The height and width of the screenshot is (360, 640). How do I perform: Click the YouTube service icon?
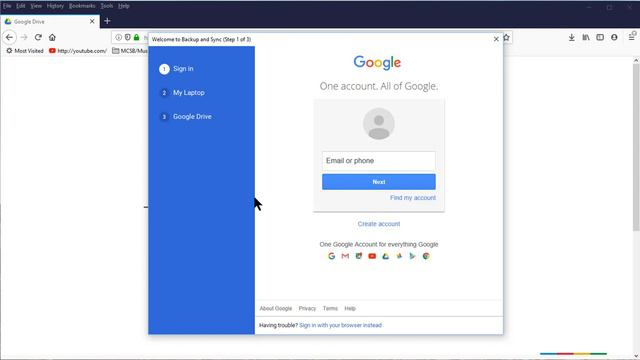click(372, 256)
